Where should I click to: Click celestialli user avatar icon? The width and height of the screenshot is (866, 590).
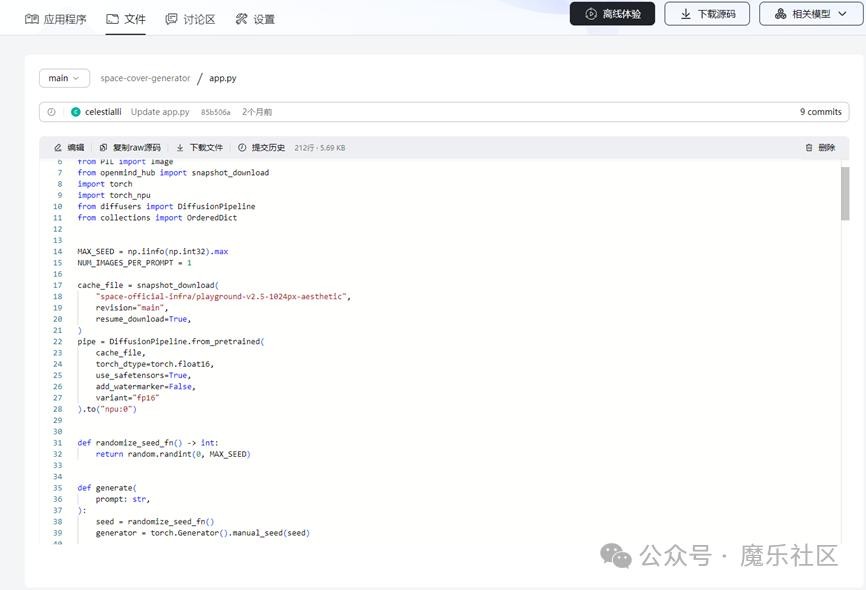(76, 112)
